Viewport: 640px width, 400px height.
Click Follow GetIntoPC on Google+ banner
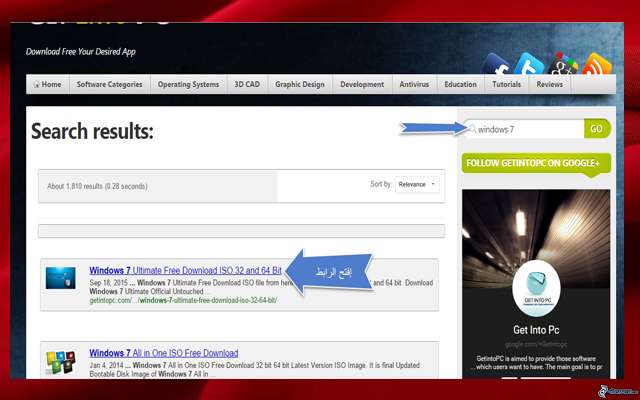(x=536, y=163)
